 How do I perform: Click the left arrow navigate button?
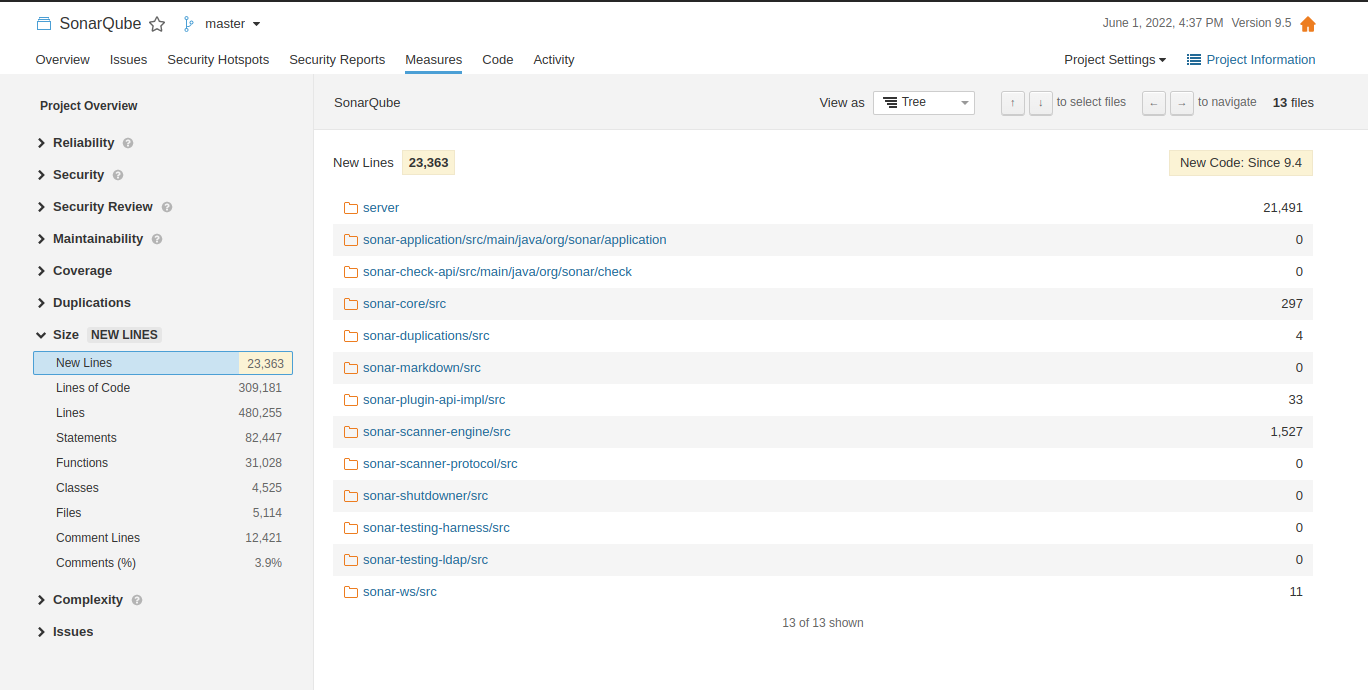click(x=1154, y=103)
